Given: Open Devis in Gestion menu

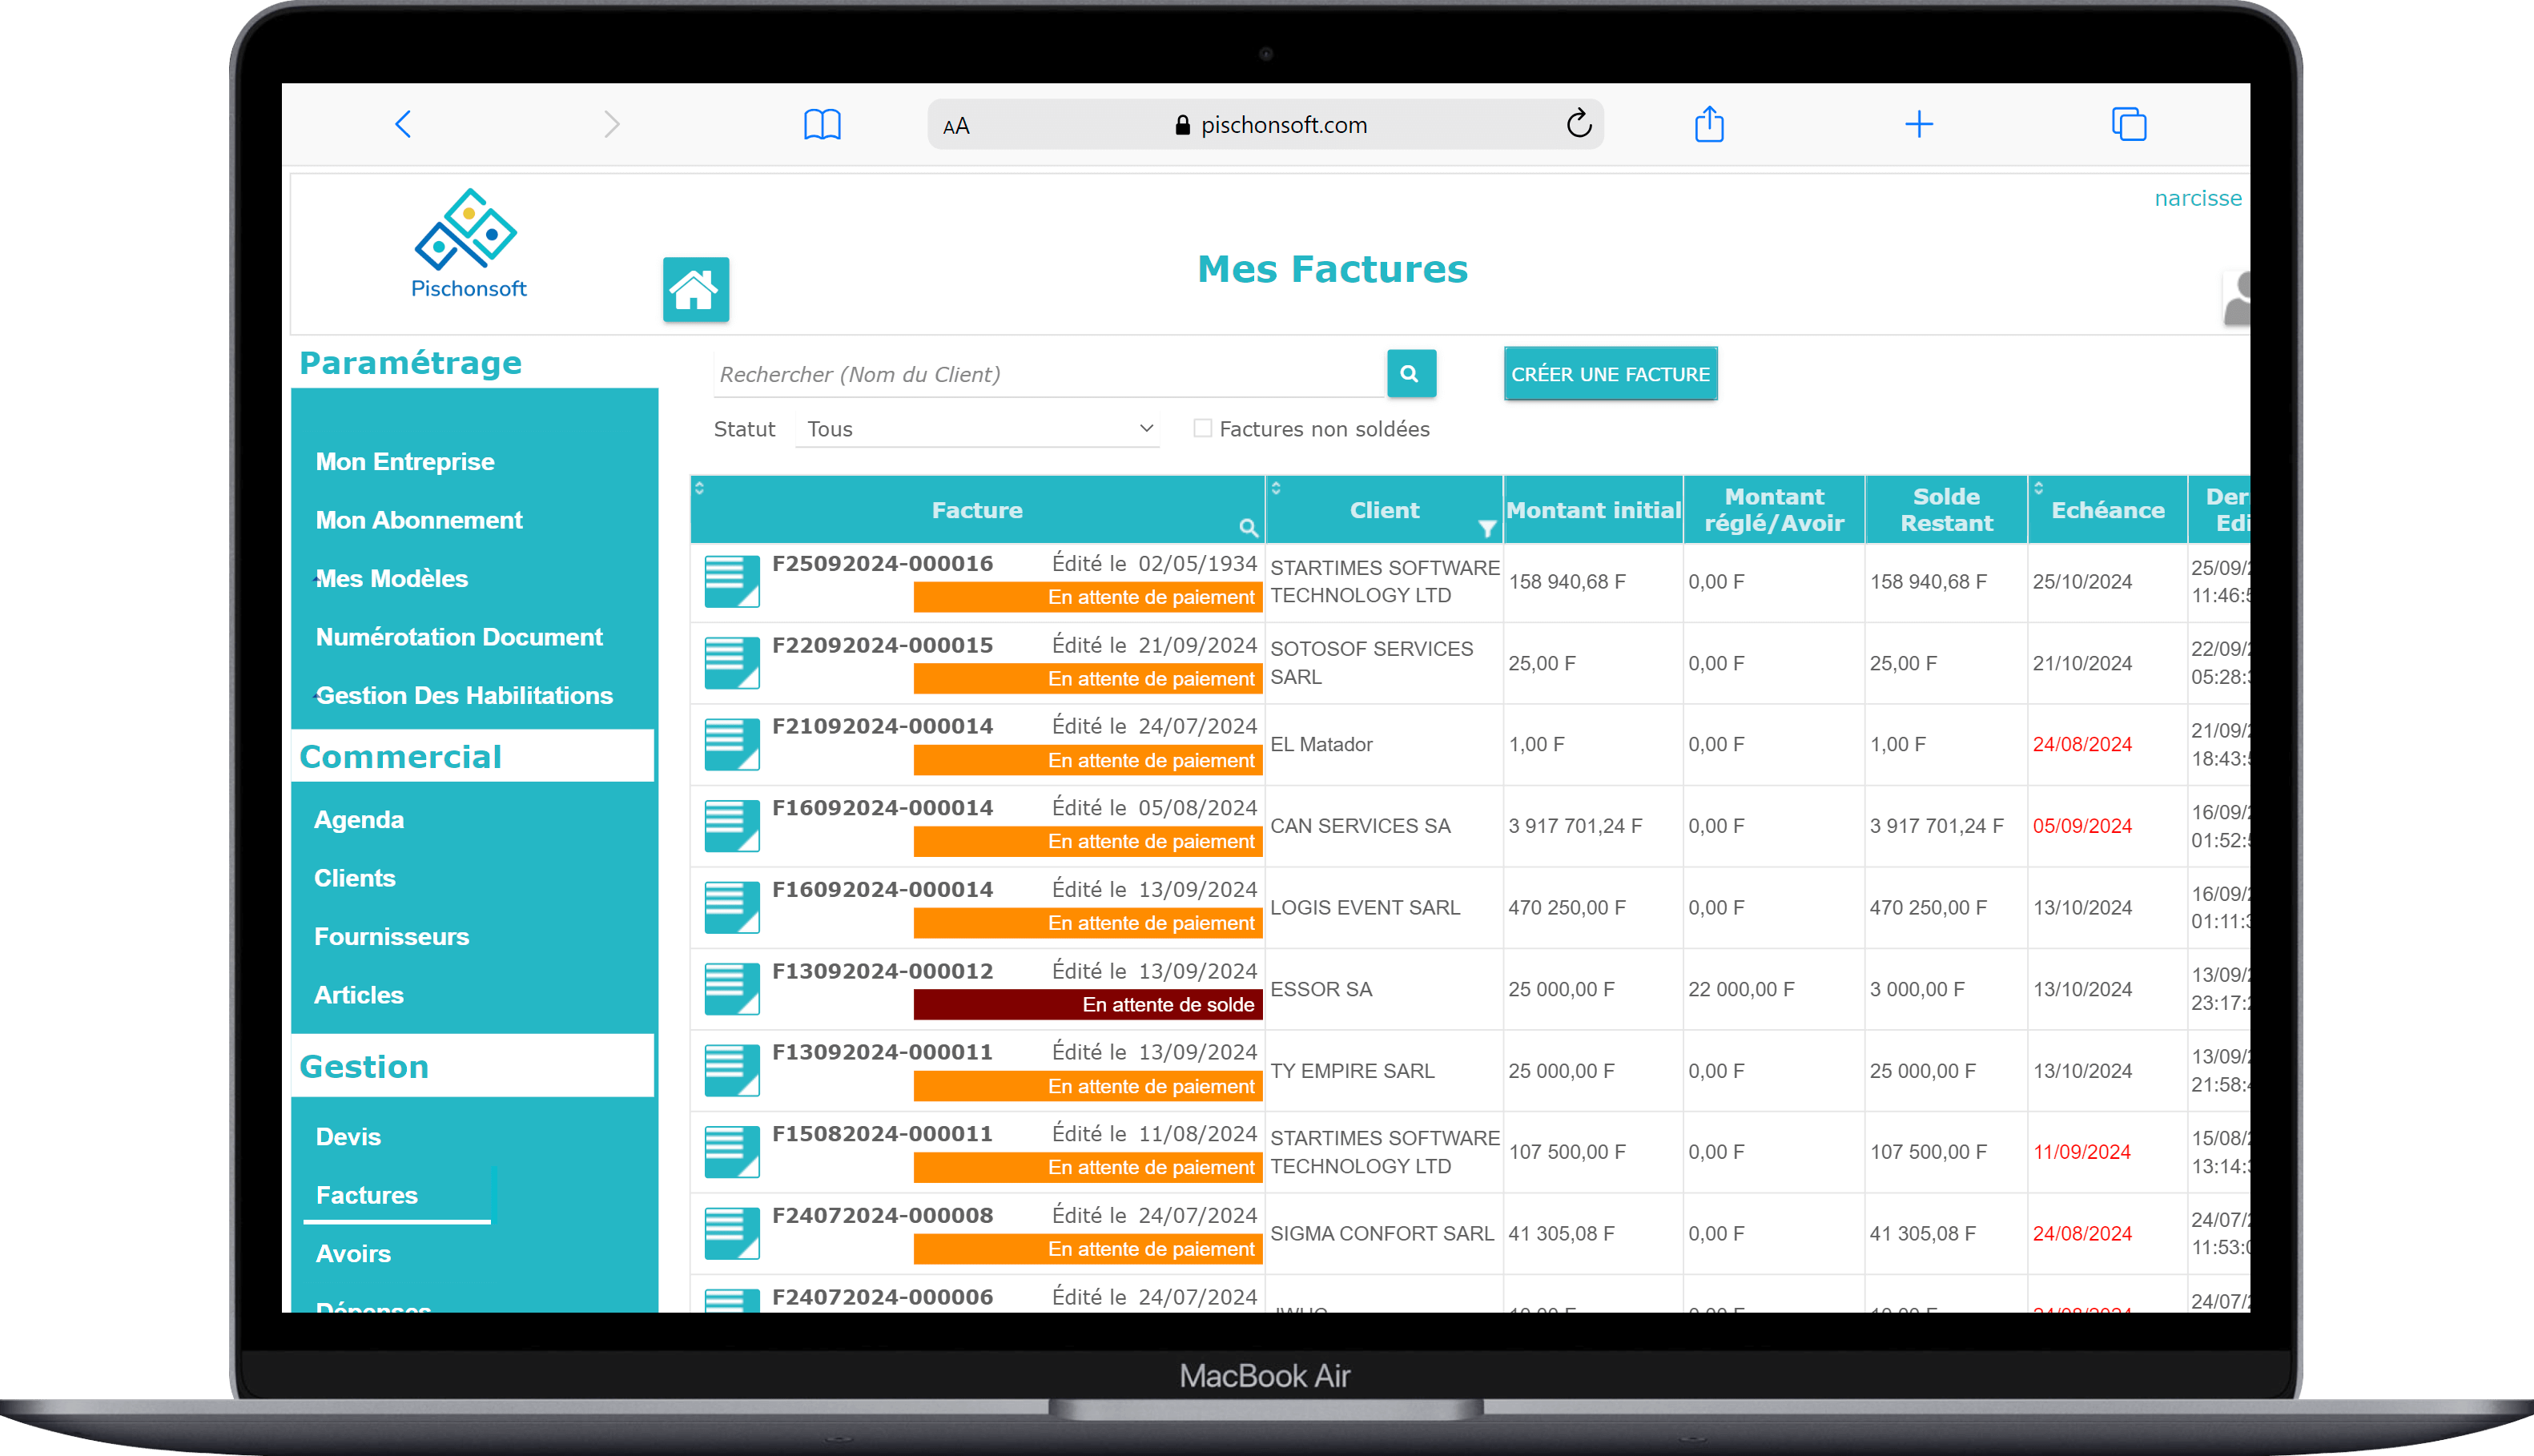Looking at the screenshot, I should tap(348, 1137).
